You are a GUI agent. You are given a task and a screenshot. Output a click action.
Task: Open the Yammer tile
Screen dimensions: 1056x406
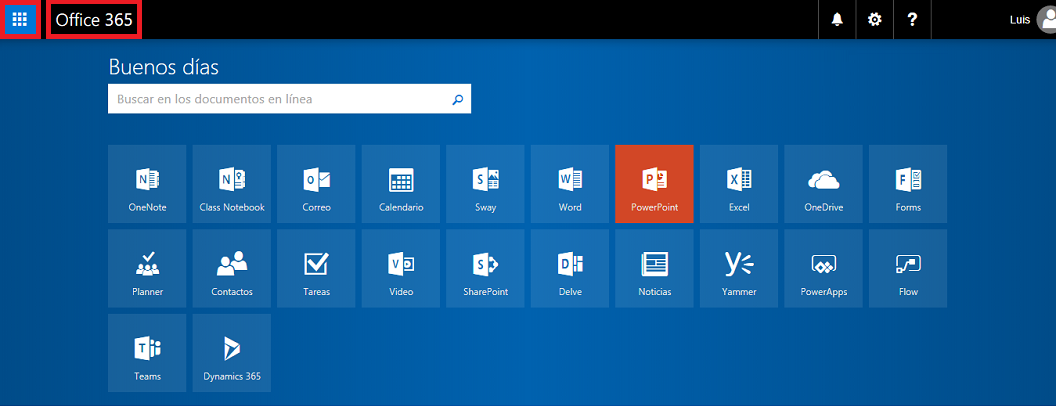coord(739,268)
